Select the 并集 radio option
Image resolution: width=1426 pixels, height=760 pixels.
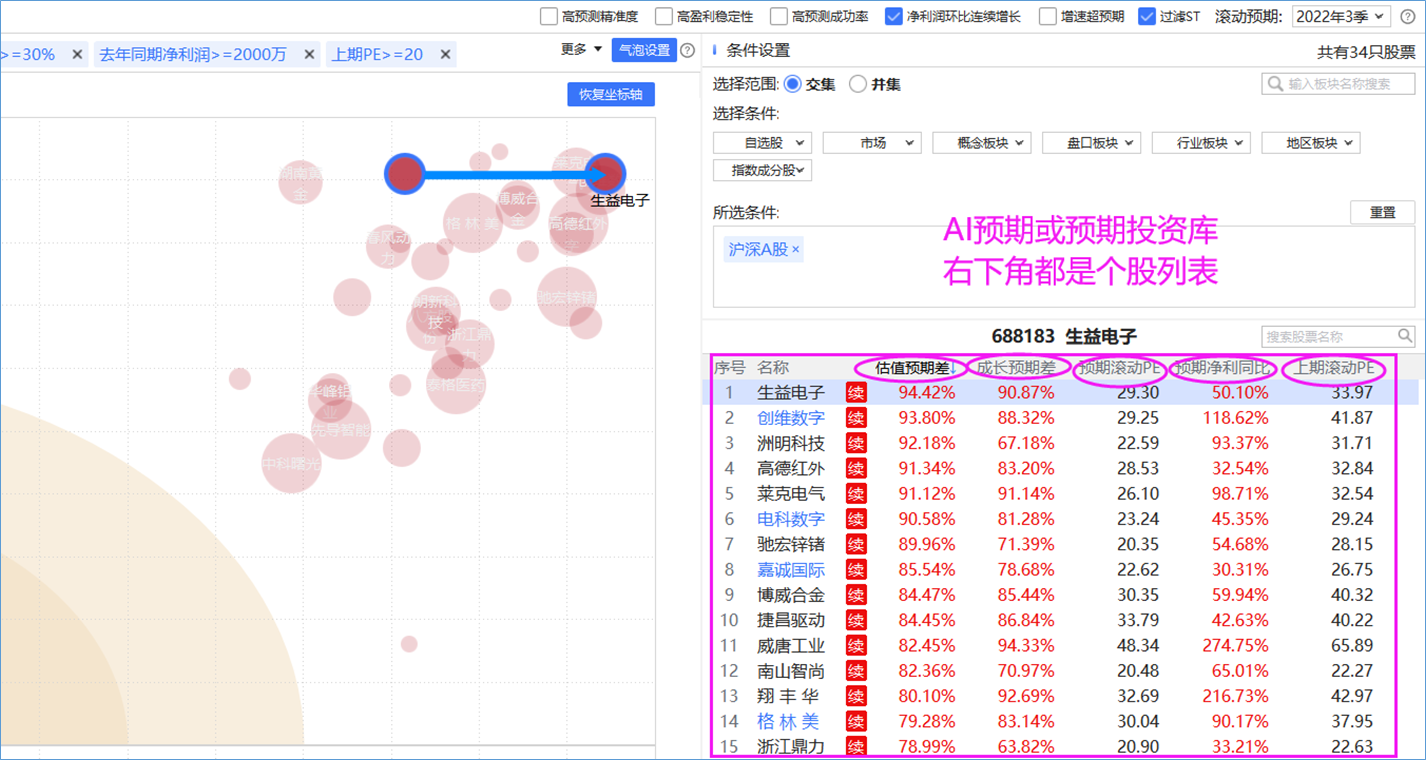pyautogui.click(x=857, y=84)
